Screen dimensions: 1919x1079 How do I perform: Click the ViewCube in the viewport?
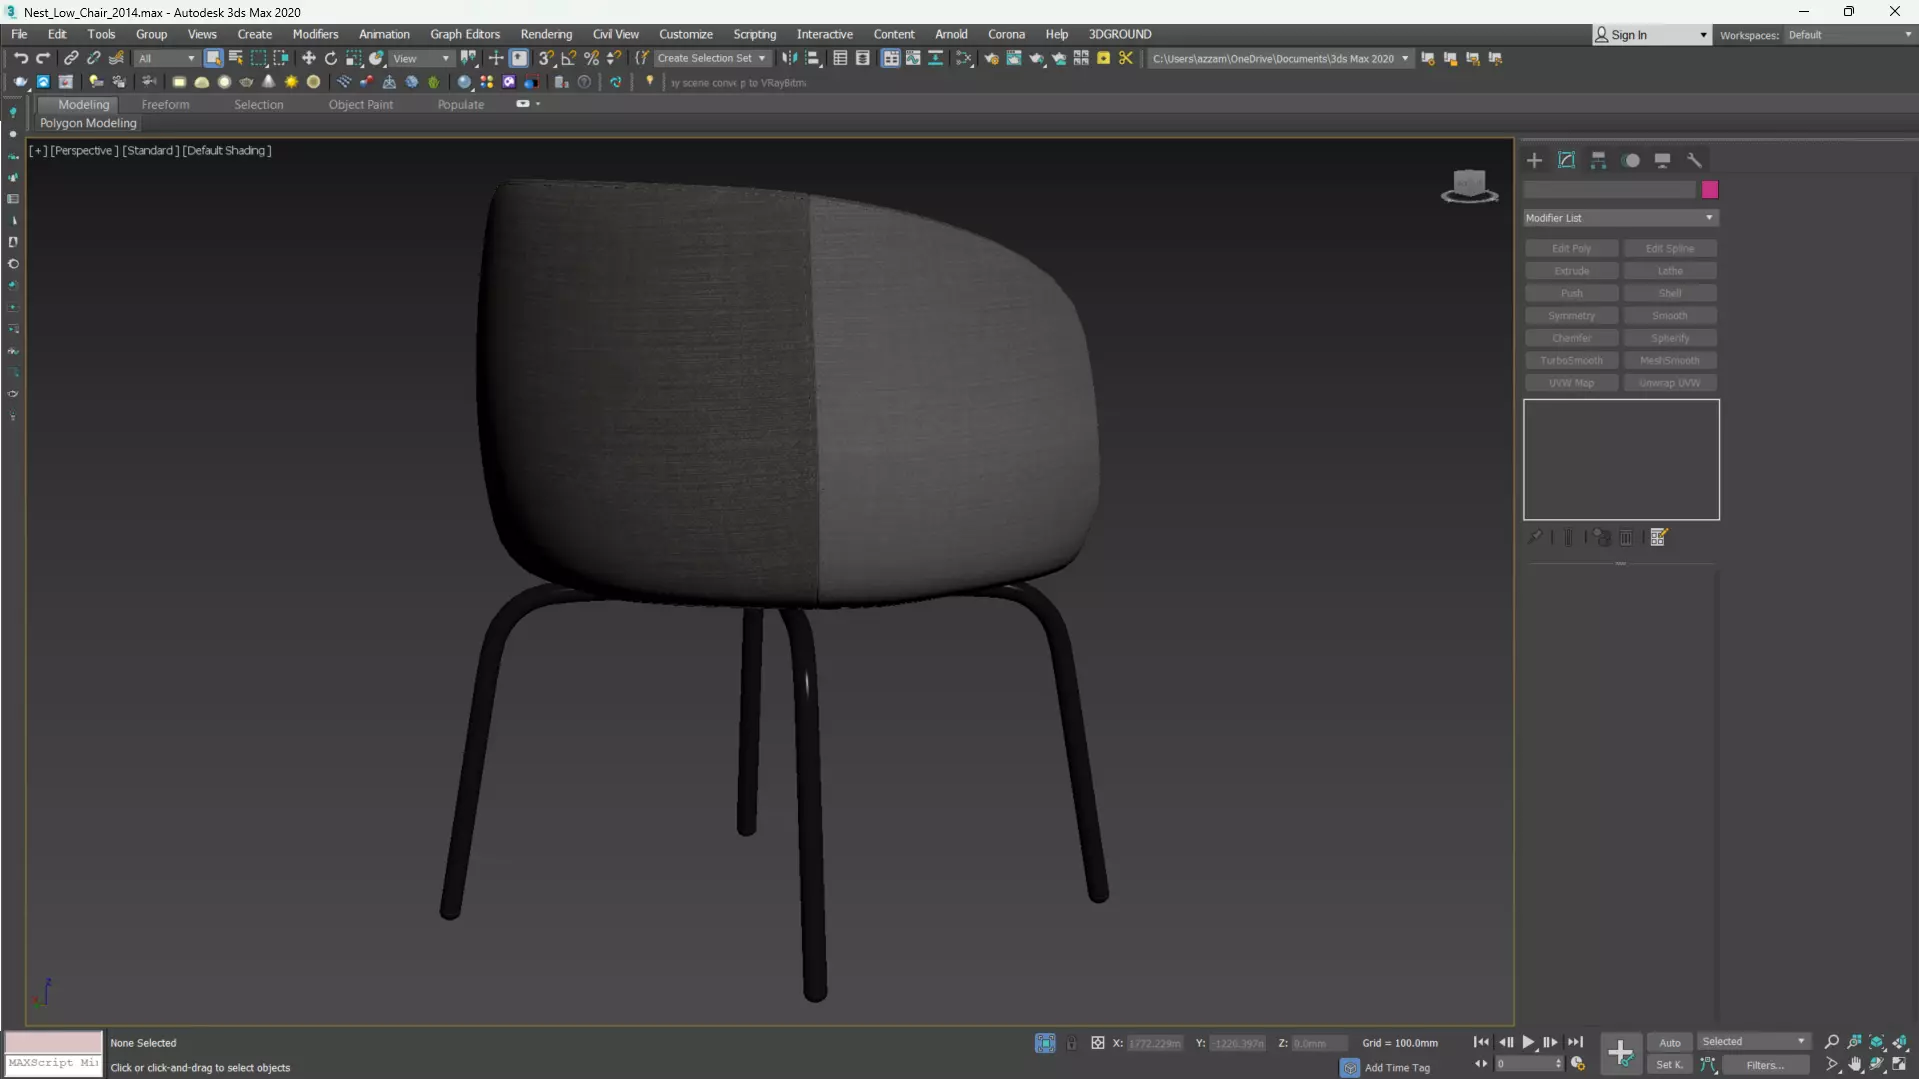tap(1469, 186)
